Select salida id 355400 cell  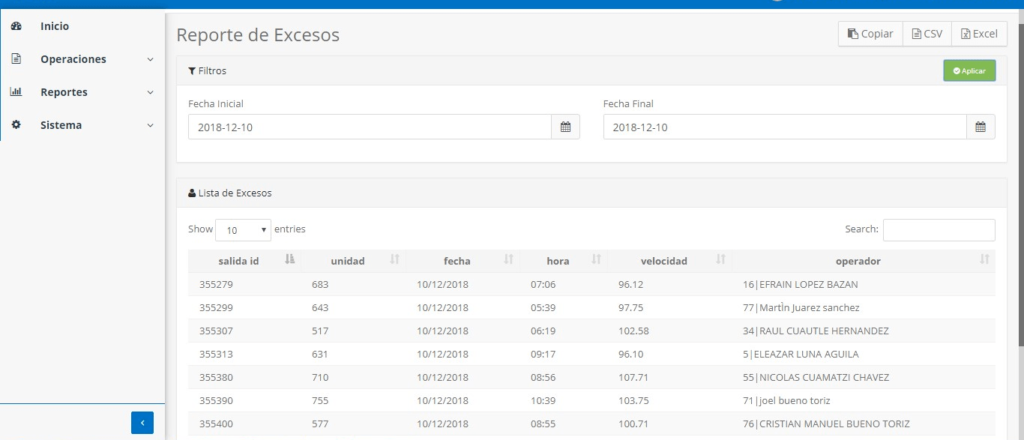[216, 424]
